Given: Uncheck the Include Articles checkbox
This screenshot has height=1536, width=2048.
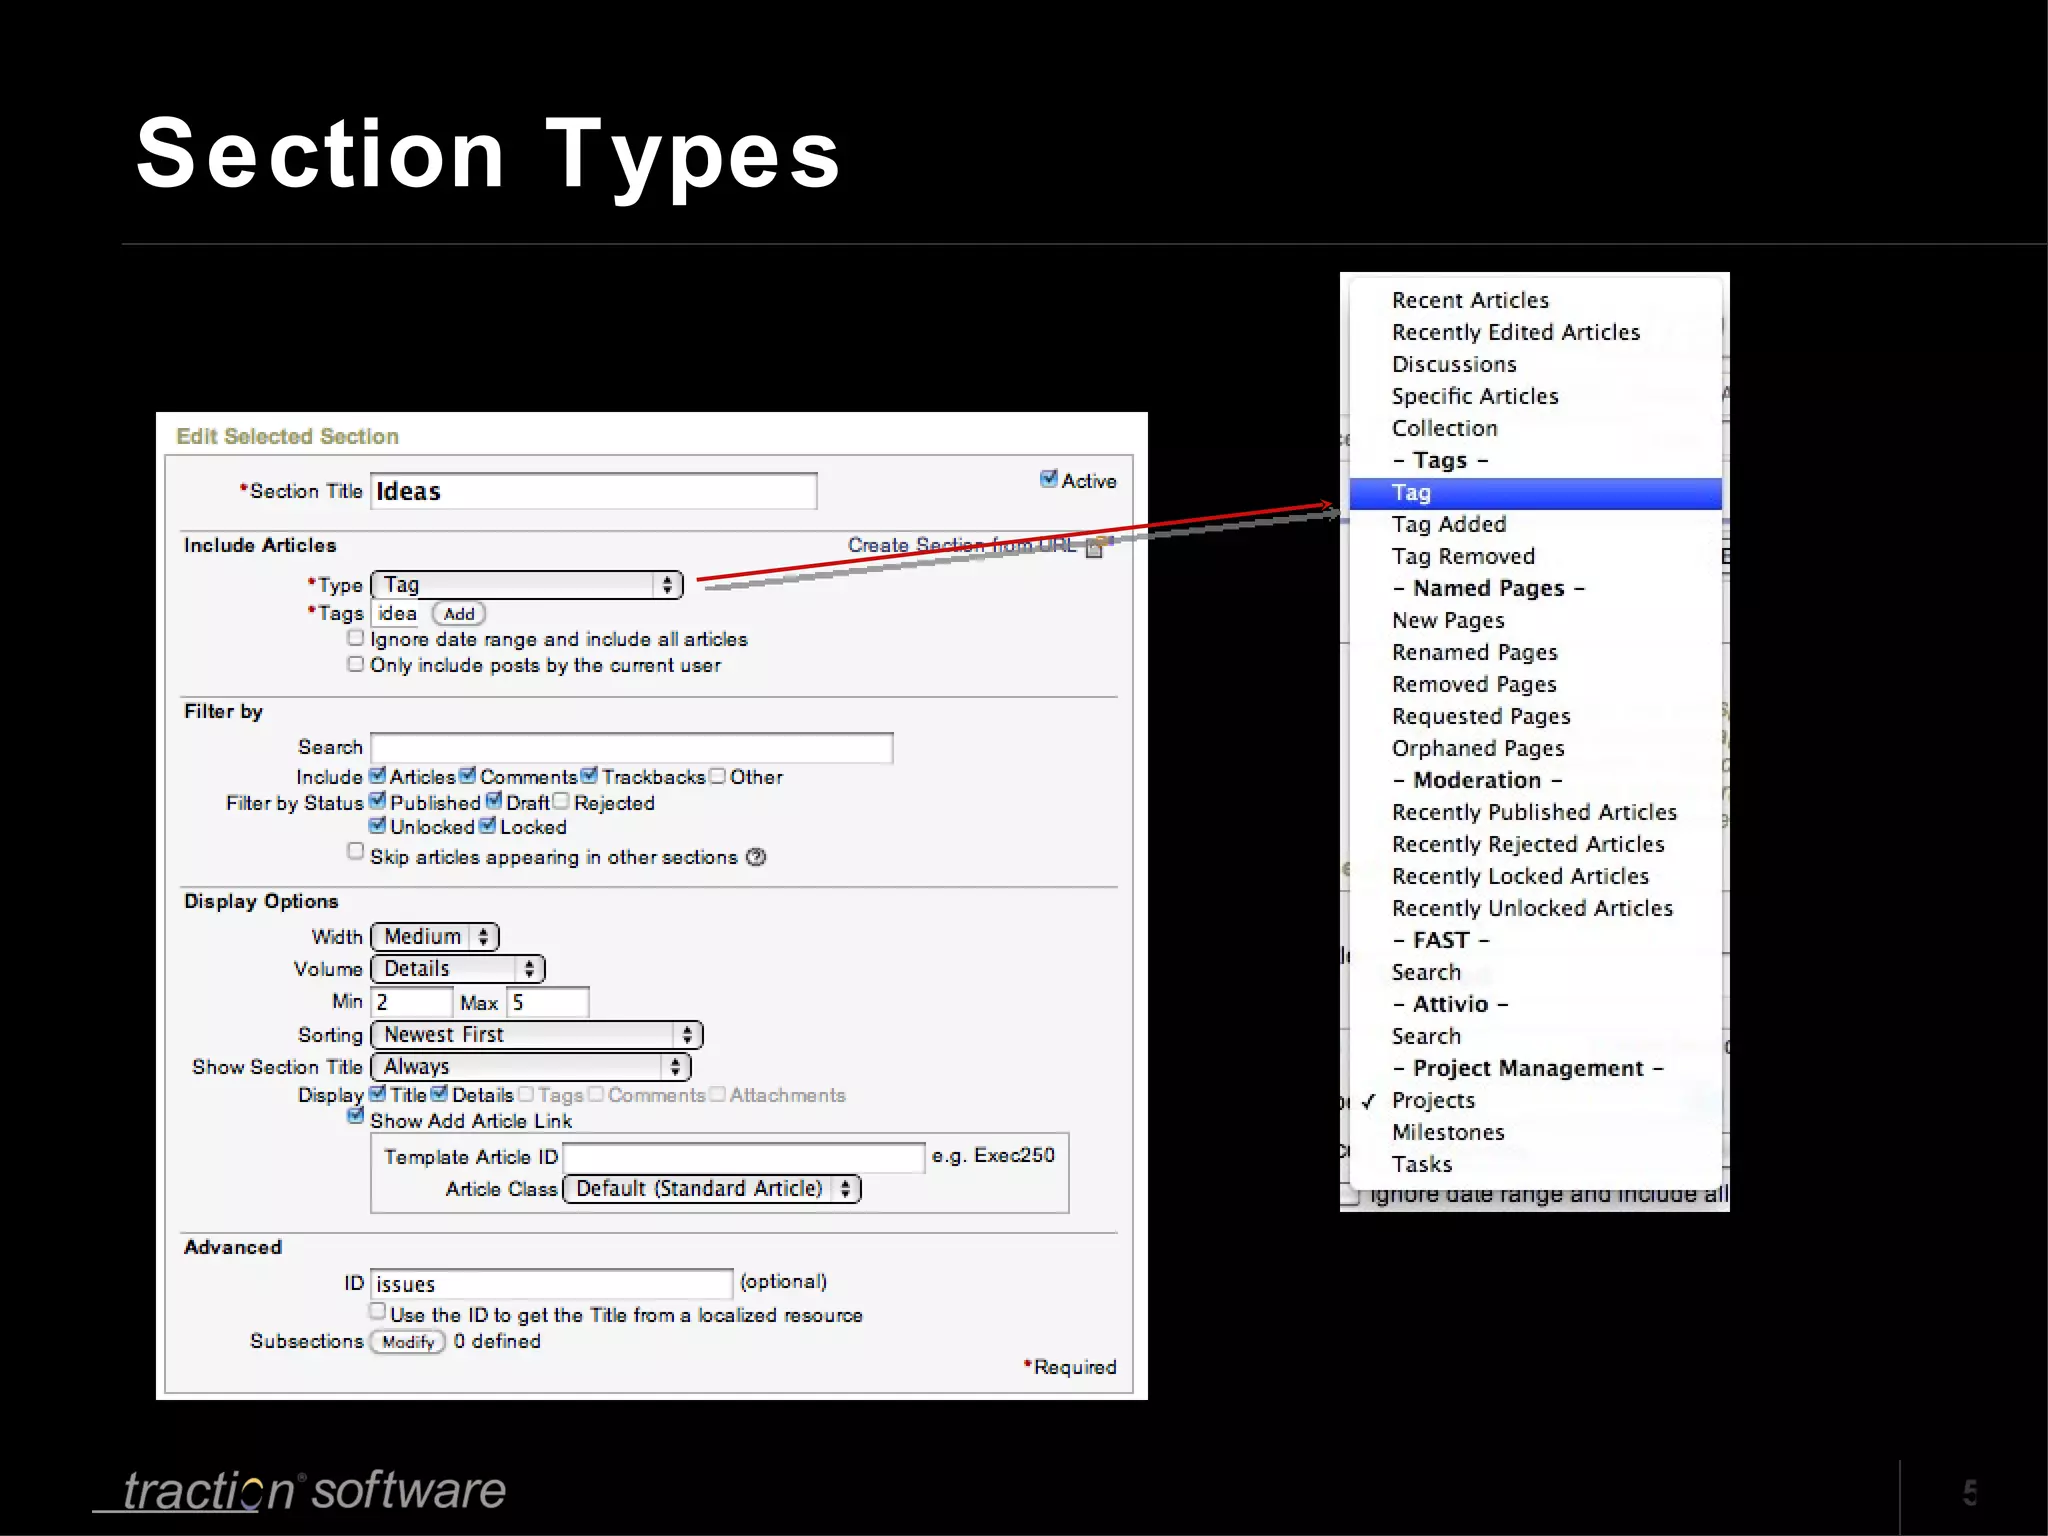Looking at the screenshot, I should 377,776.
